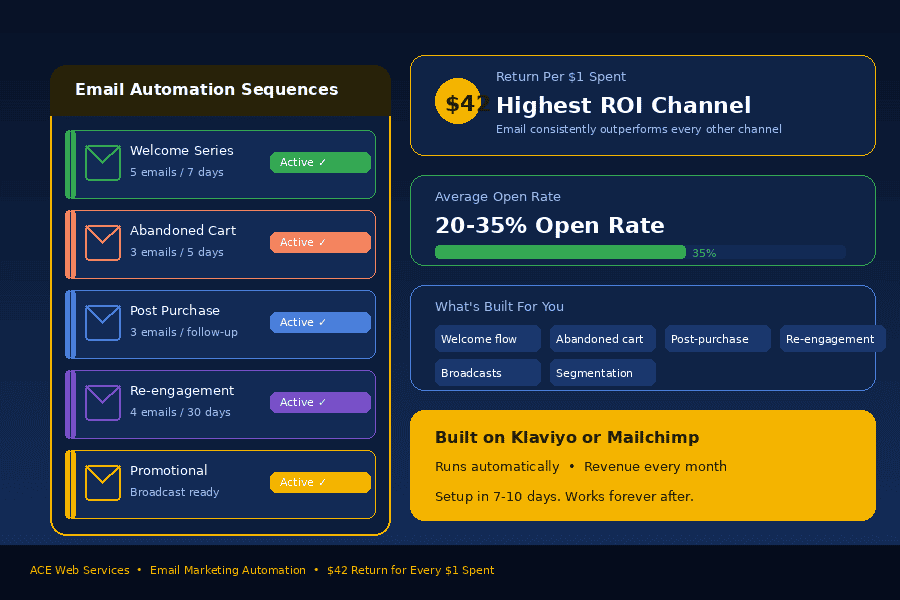Viewport: 900px width, 600px height.
Task: Click the green open rate progress bar
Action: [560, 252]
